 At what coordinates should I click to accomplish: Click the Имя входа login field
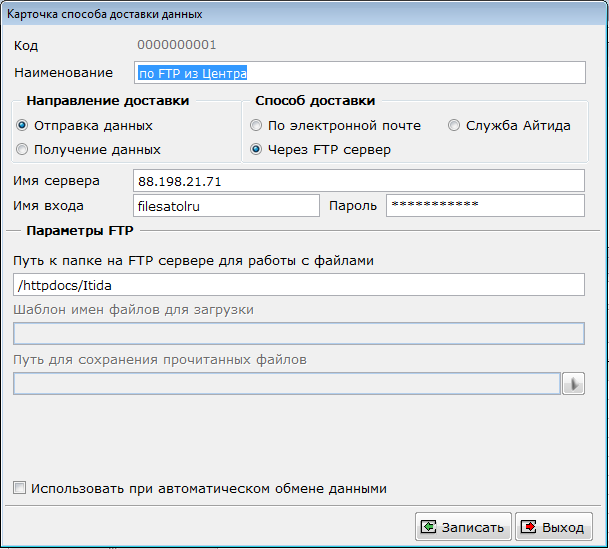[x=226, y=206]
